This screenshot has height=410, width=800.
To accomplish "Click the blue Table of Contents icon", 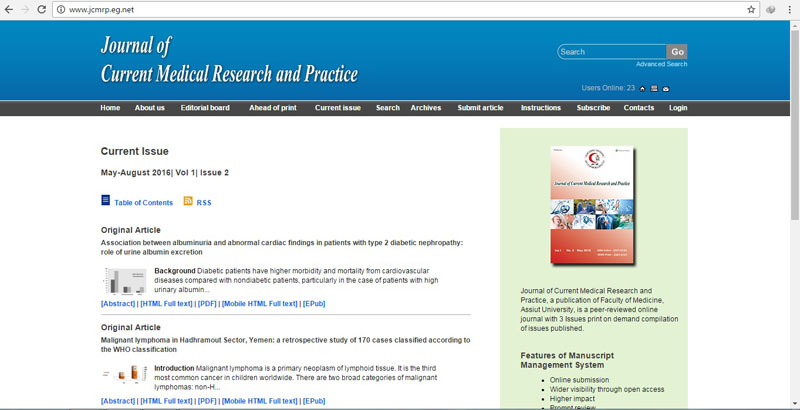I will [x=106, y=201].
